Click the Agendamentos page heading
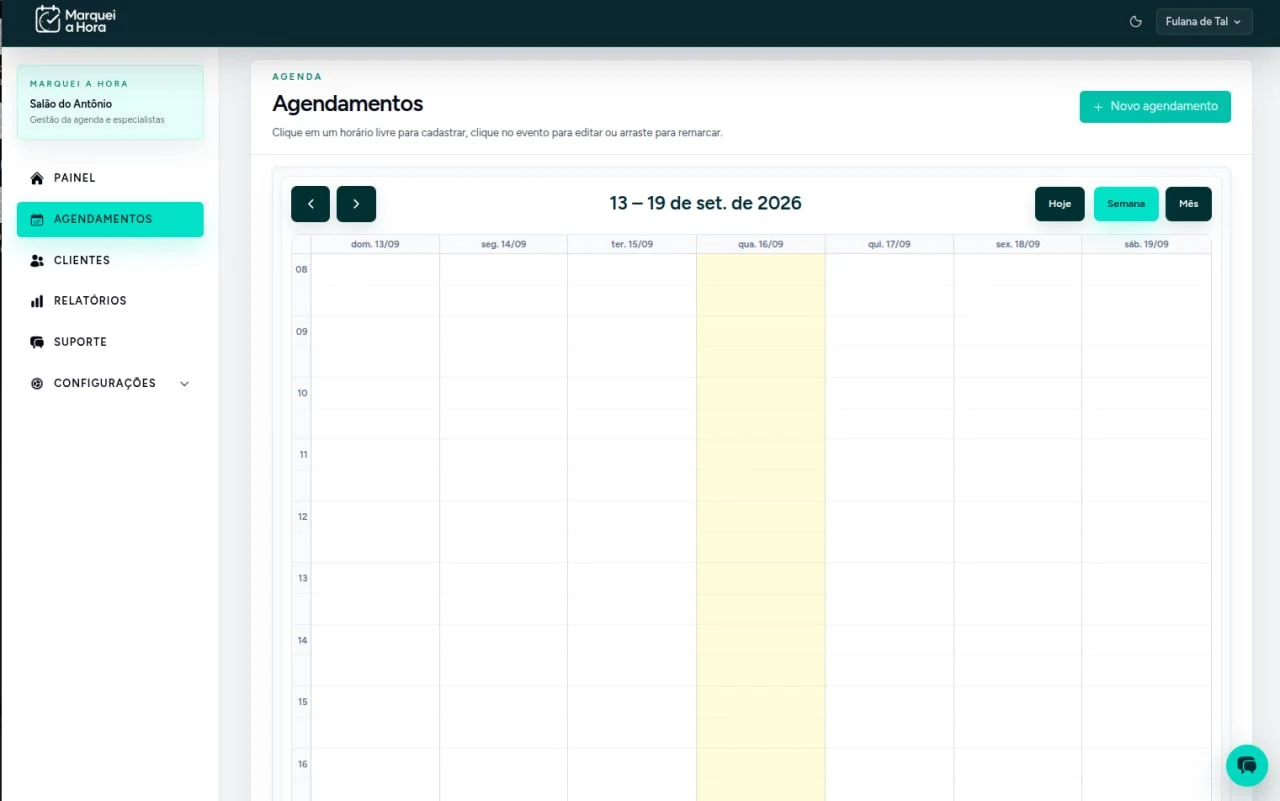Viewport: 1280px width, 801px height. tap(347, 104)
